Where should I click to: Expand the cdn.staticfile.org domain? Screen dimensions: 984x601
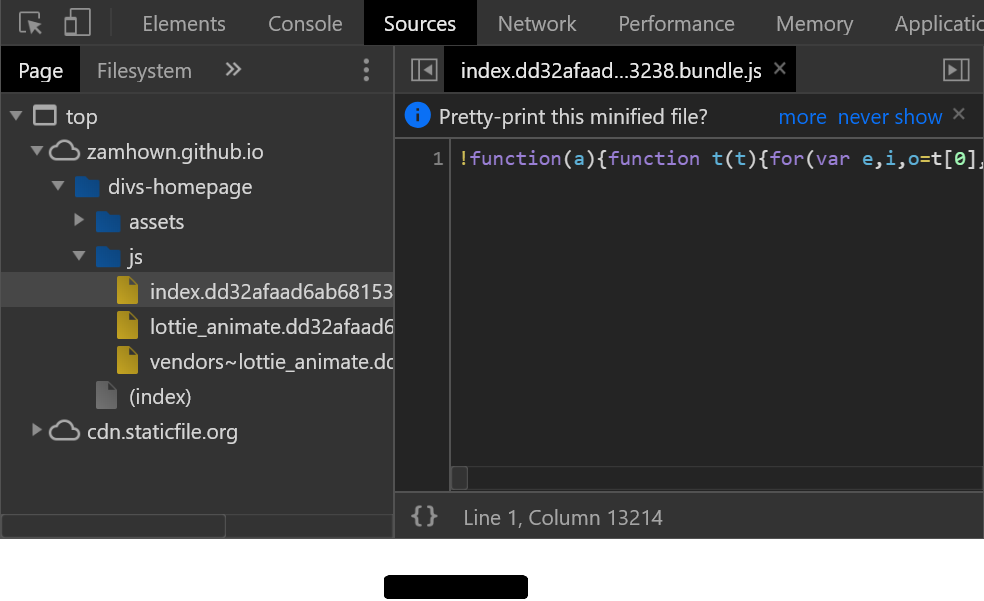(37, 431)
